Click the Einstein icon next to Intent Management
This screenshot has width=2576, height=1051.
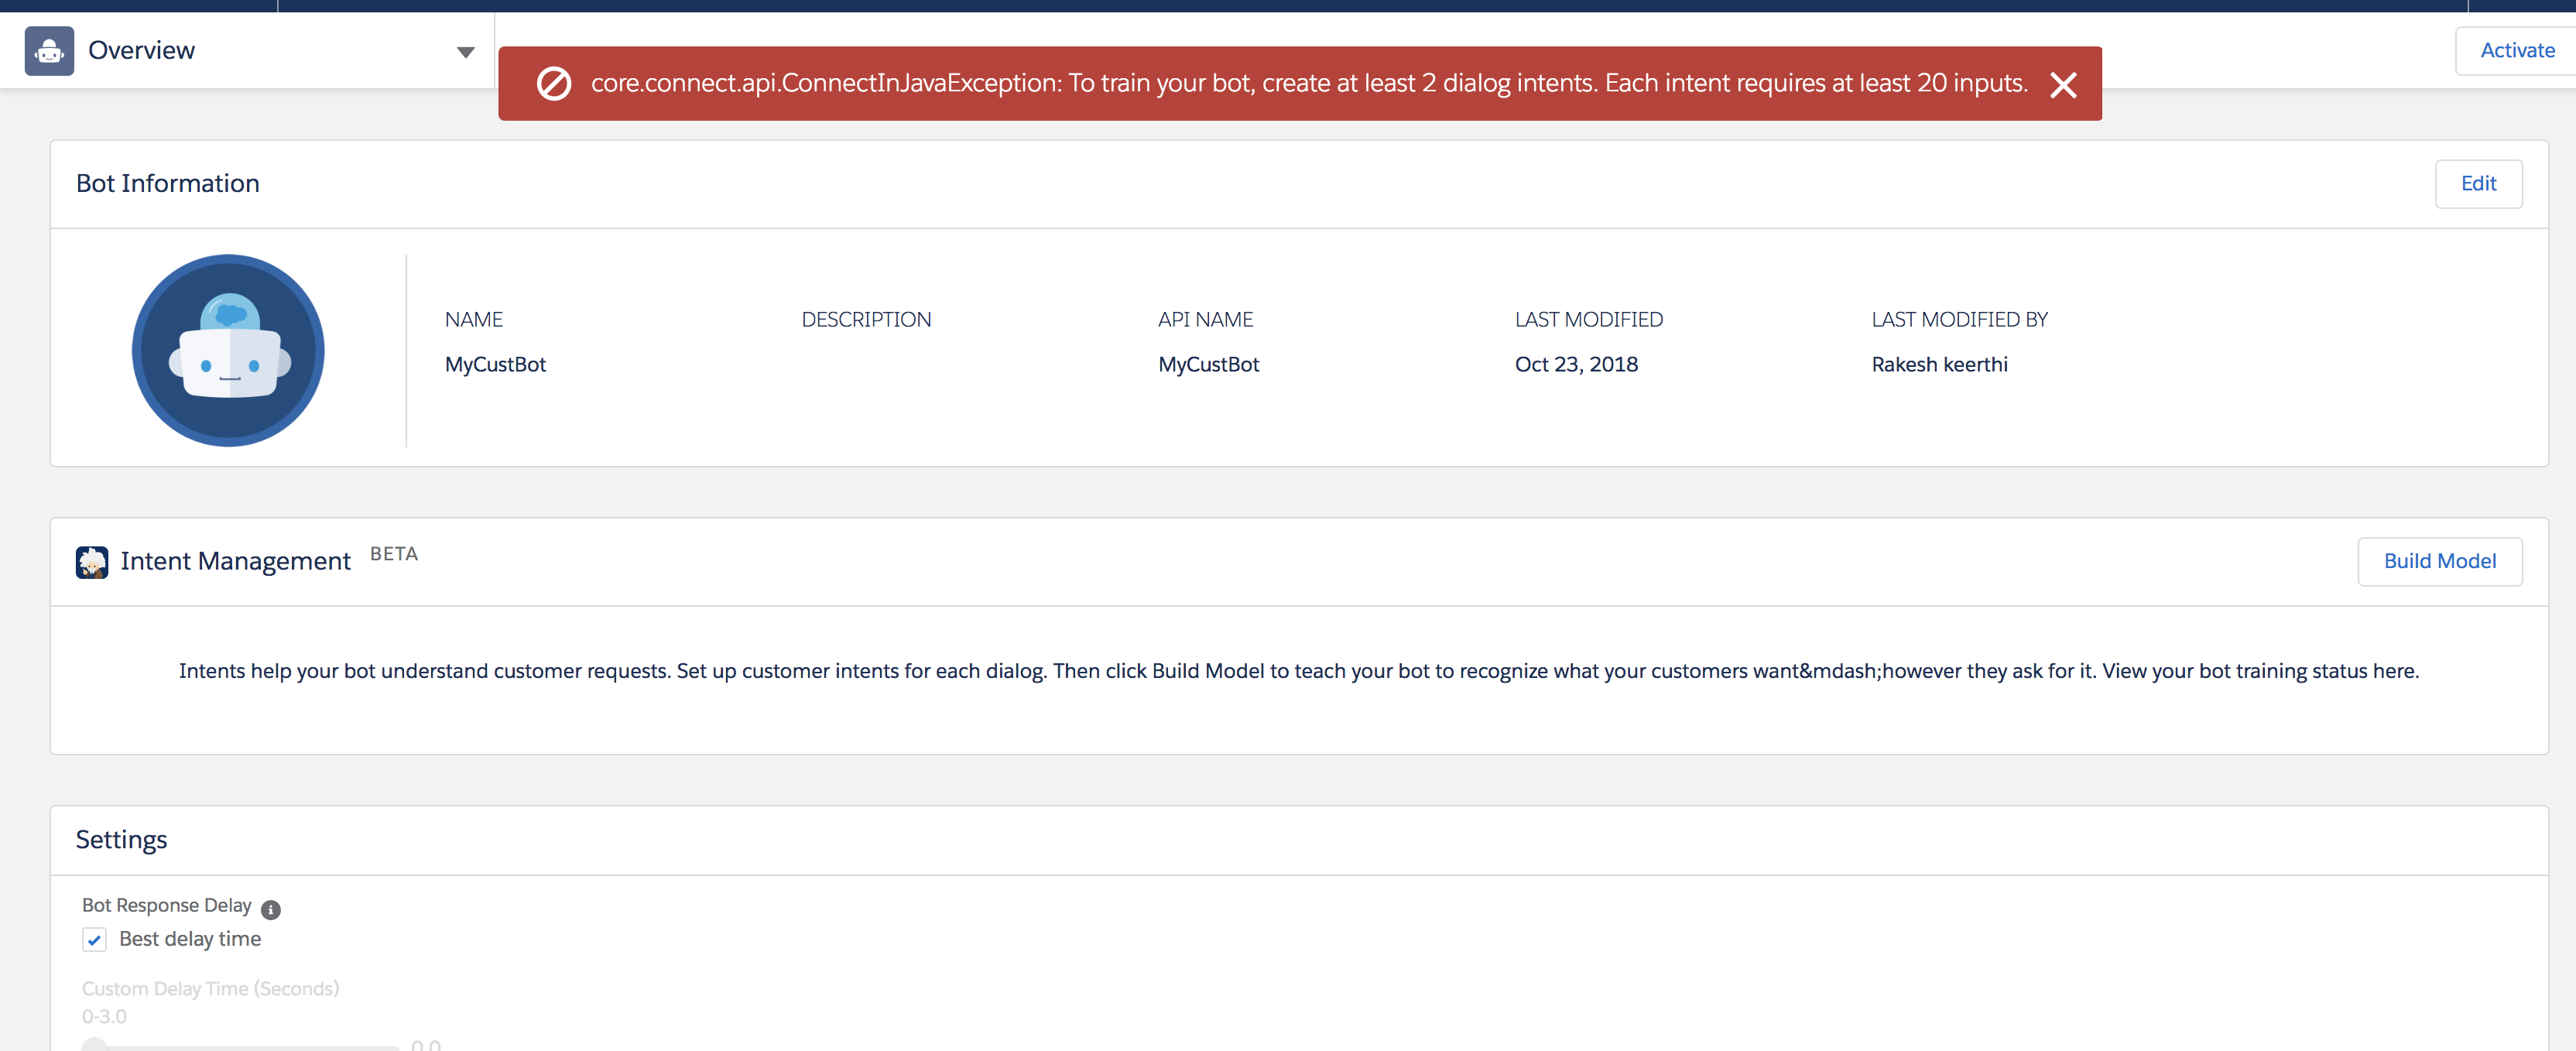pos(92,562)
